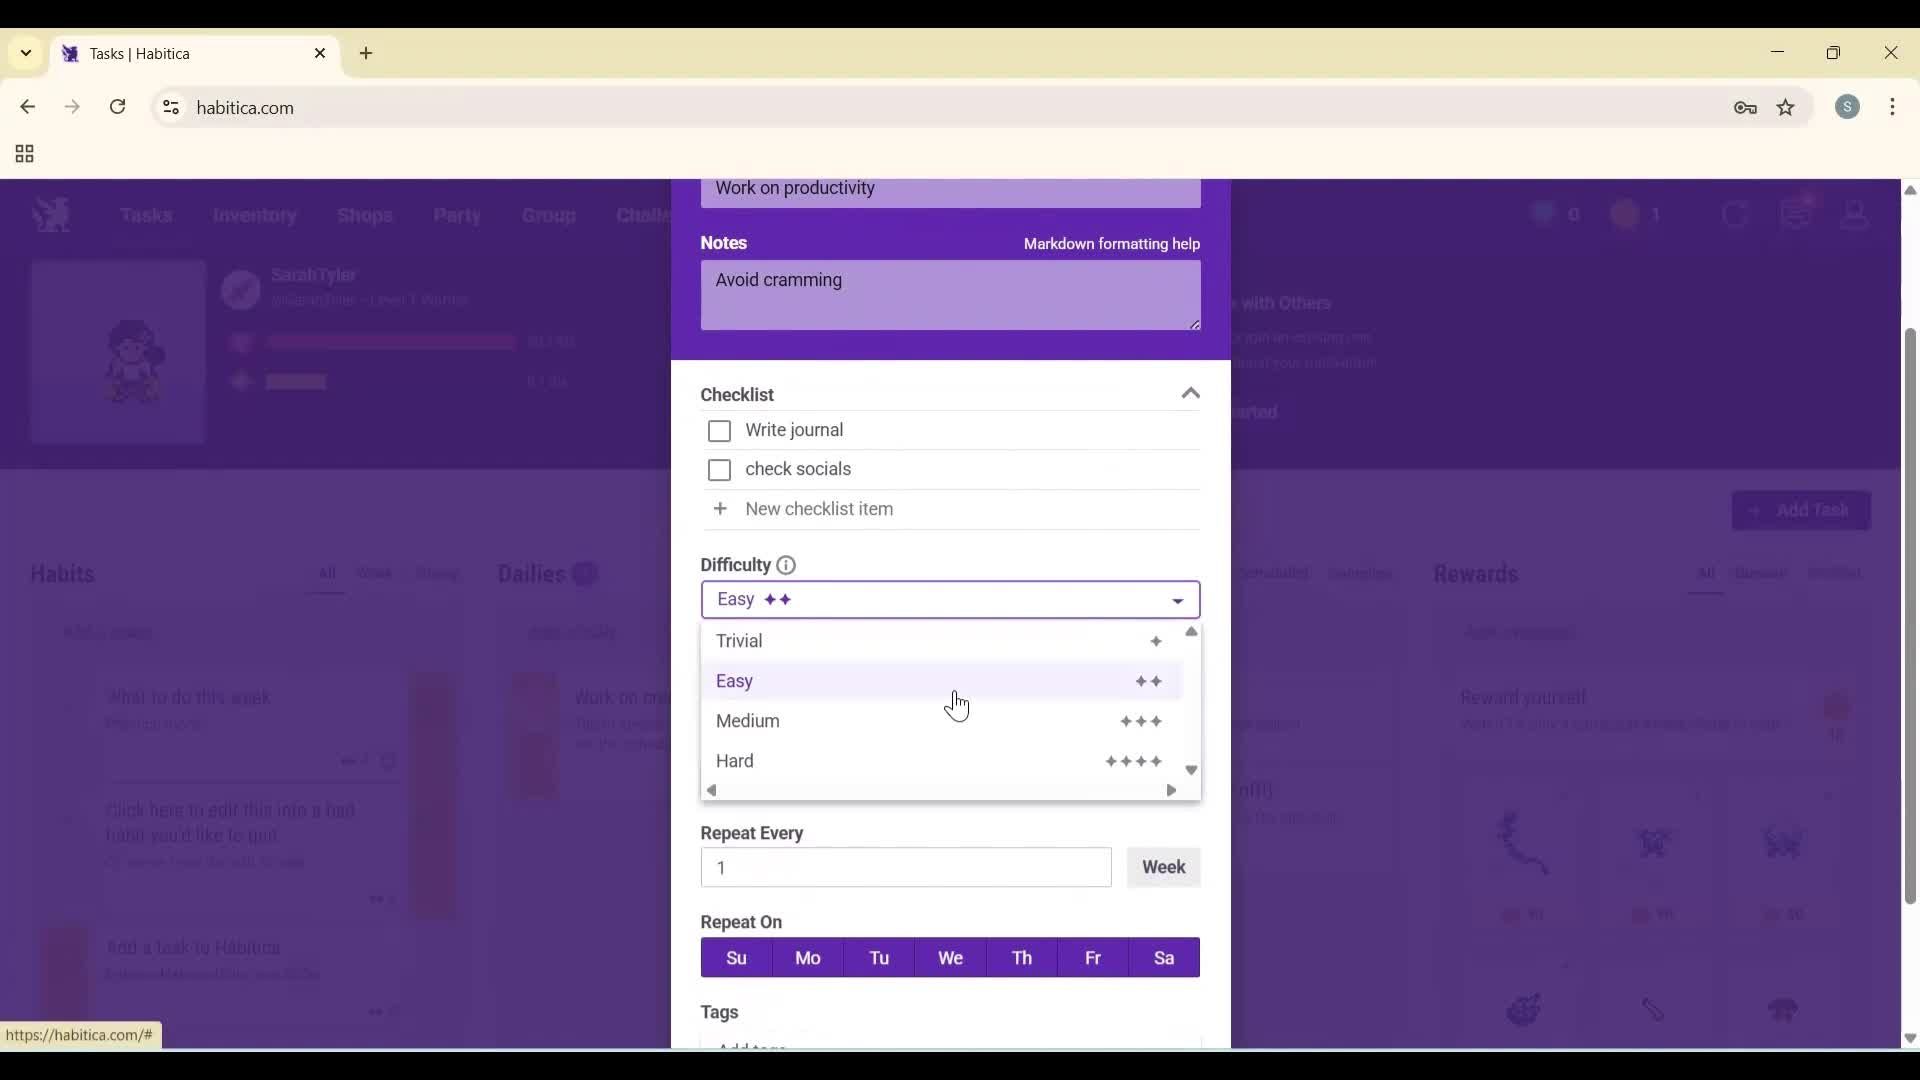
Task: Open the saved password key icon
Action: (1746, 107)
